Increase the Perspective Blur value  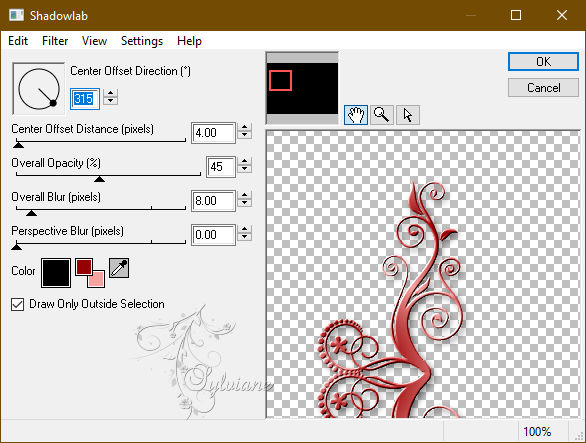[244, 230]
